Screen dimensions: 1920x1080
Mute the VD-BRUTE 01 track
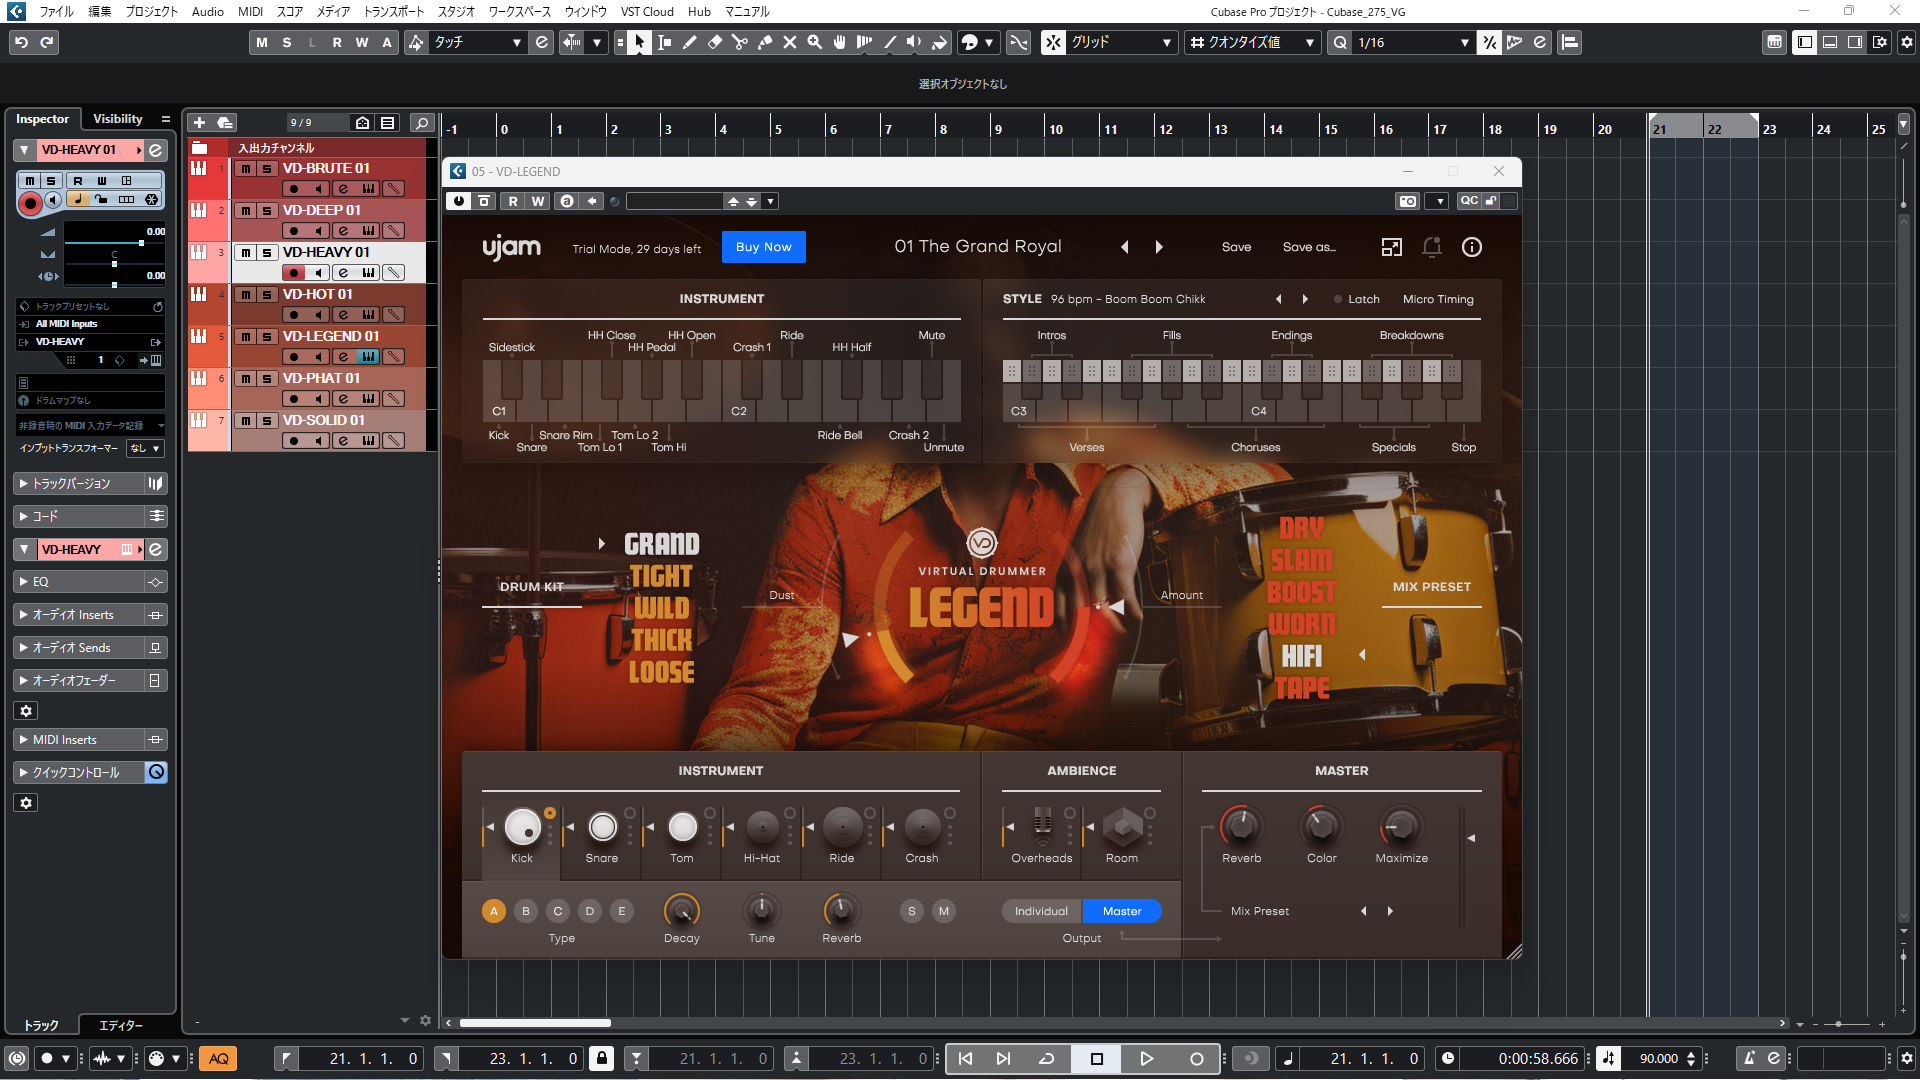pos(246,169)
